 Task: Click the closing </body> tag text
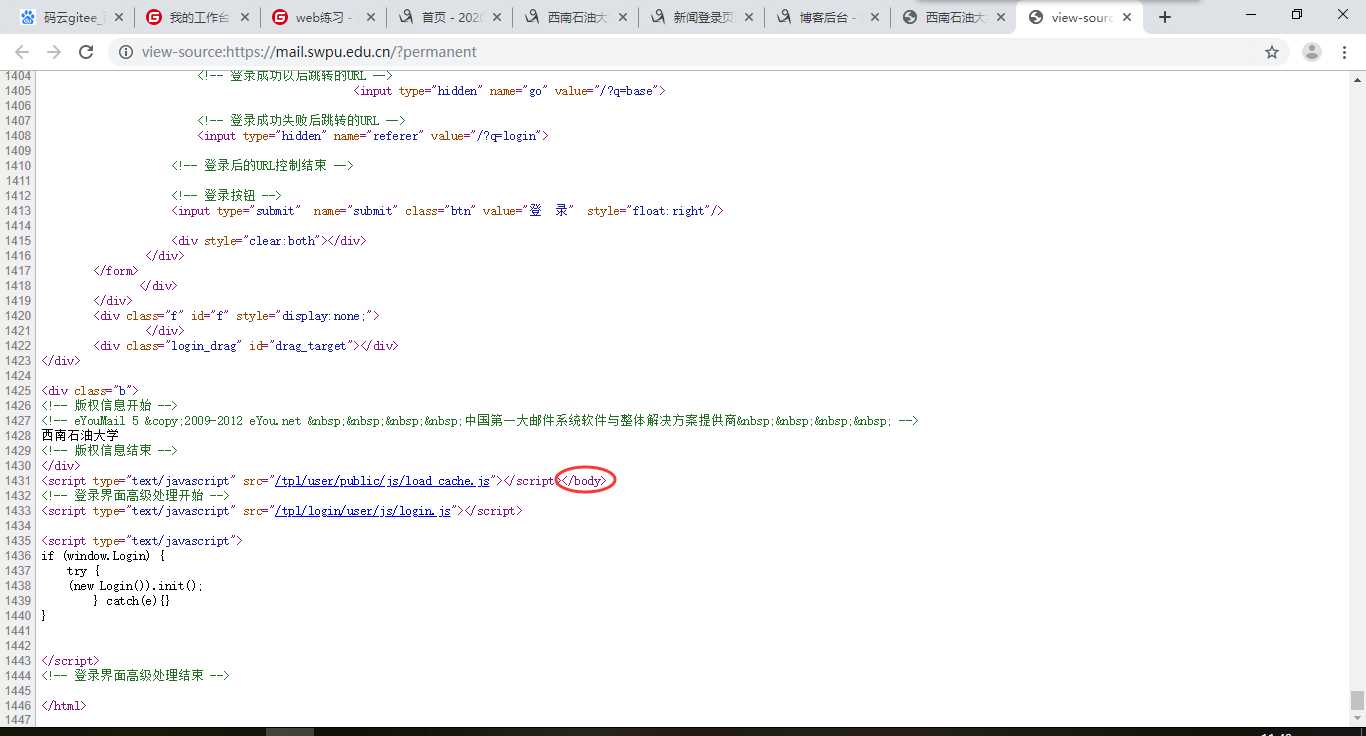[582, 481]
